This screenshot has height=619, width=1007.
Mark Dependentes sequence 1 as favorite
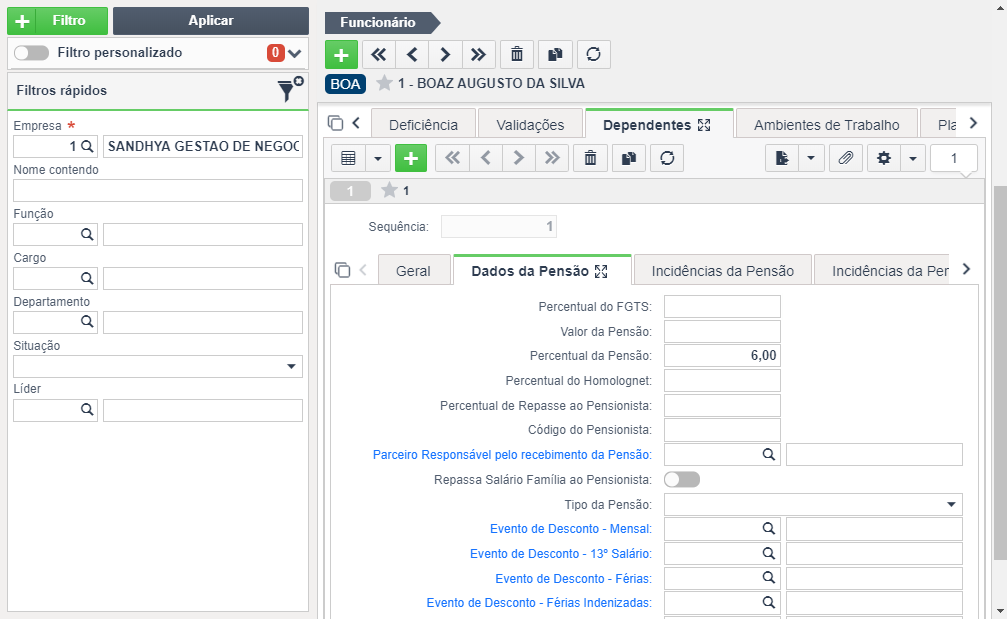389,190
